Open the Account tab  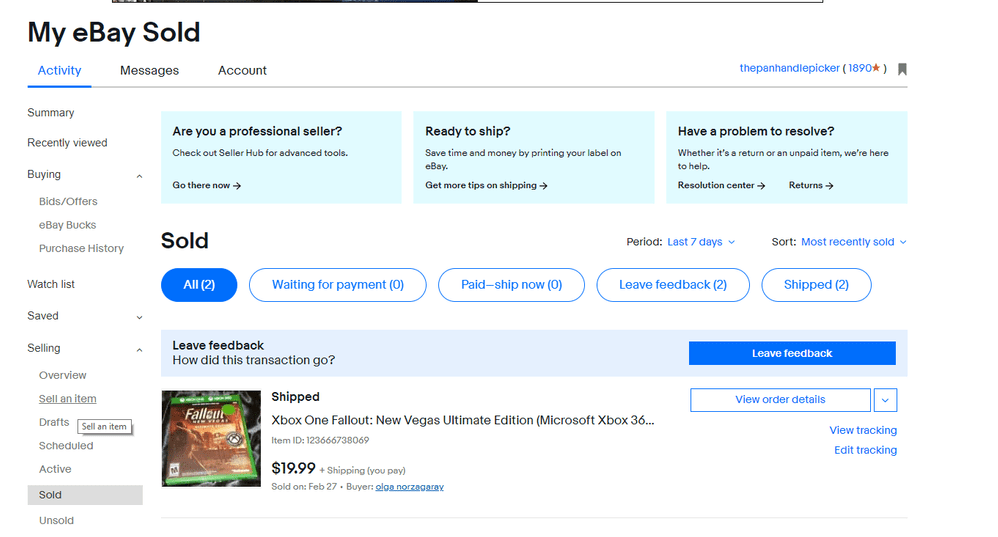242,71
